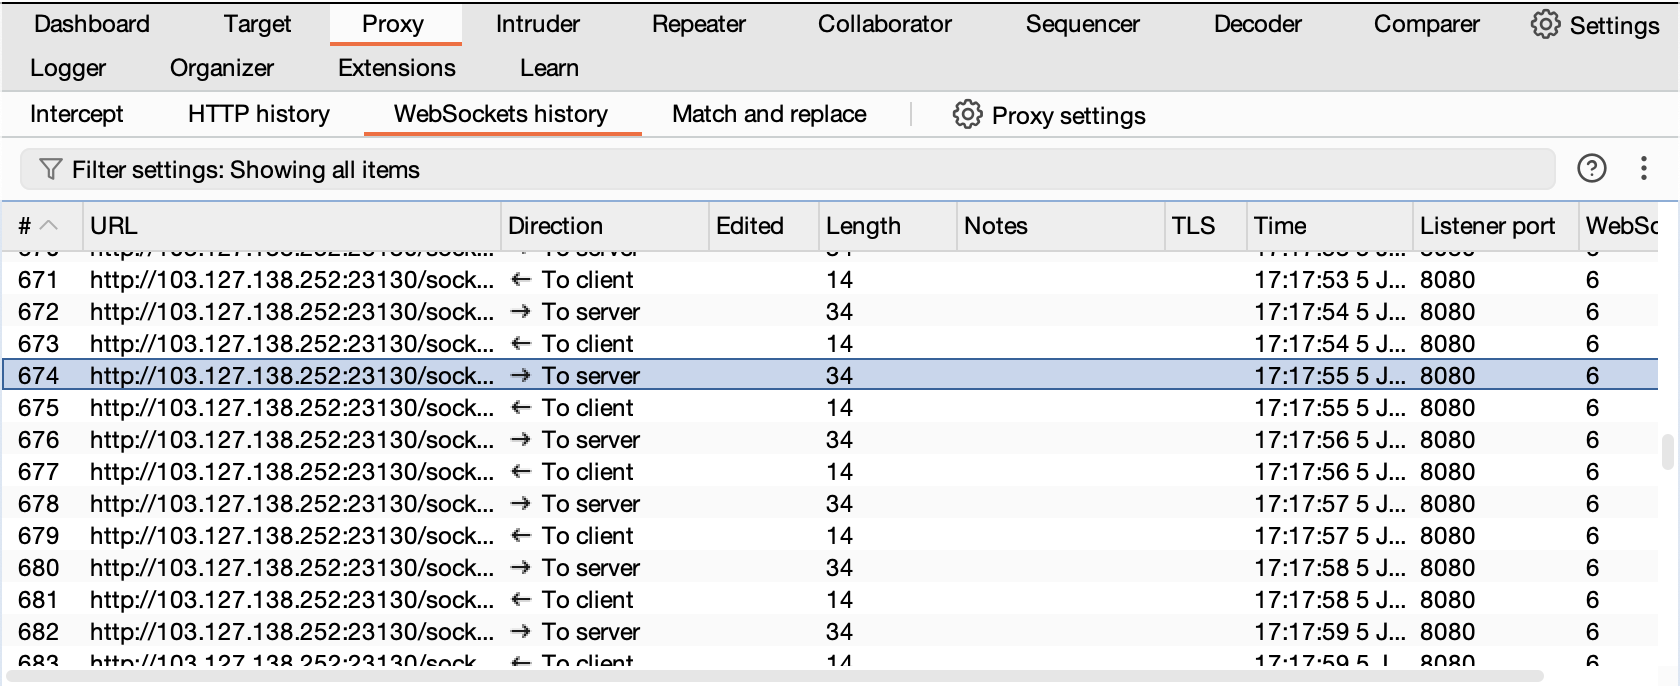Open the Intruder tab
The image size is (1680, 686).
pos(537,24)
